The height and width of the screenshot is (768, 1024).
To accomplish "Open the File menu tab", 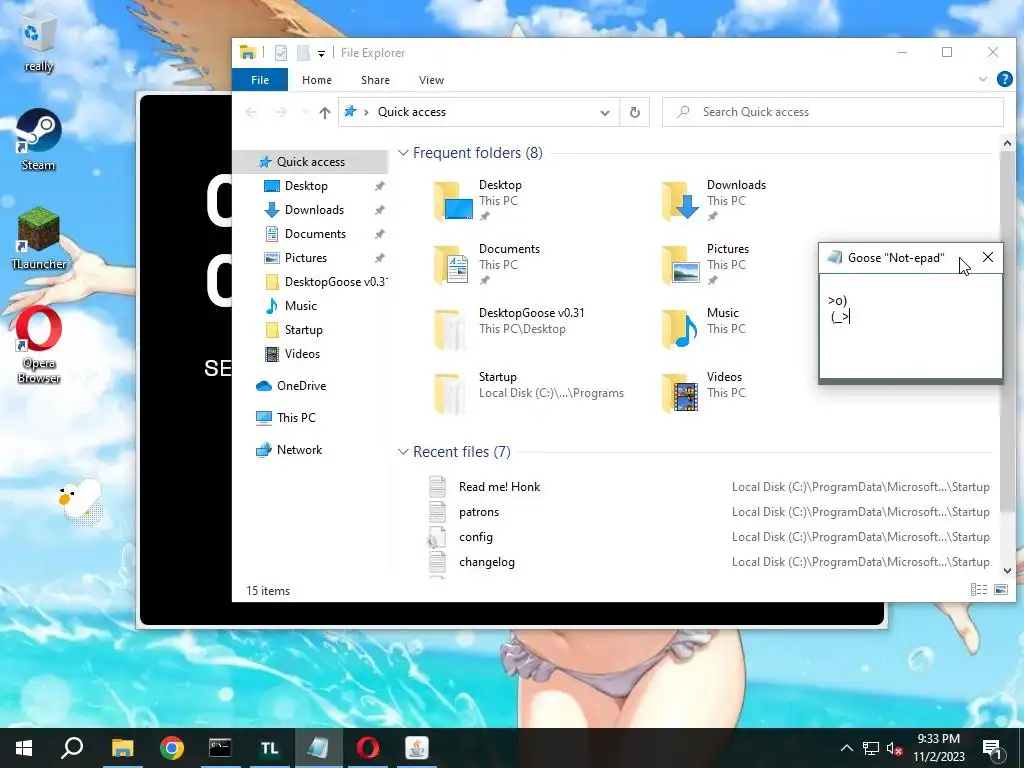I will 260,80.
